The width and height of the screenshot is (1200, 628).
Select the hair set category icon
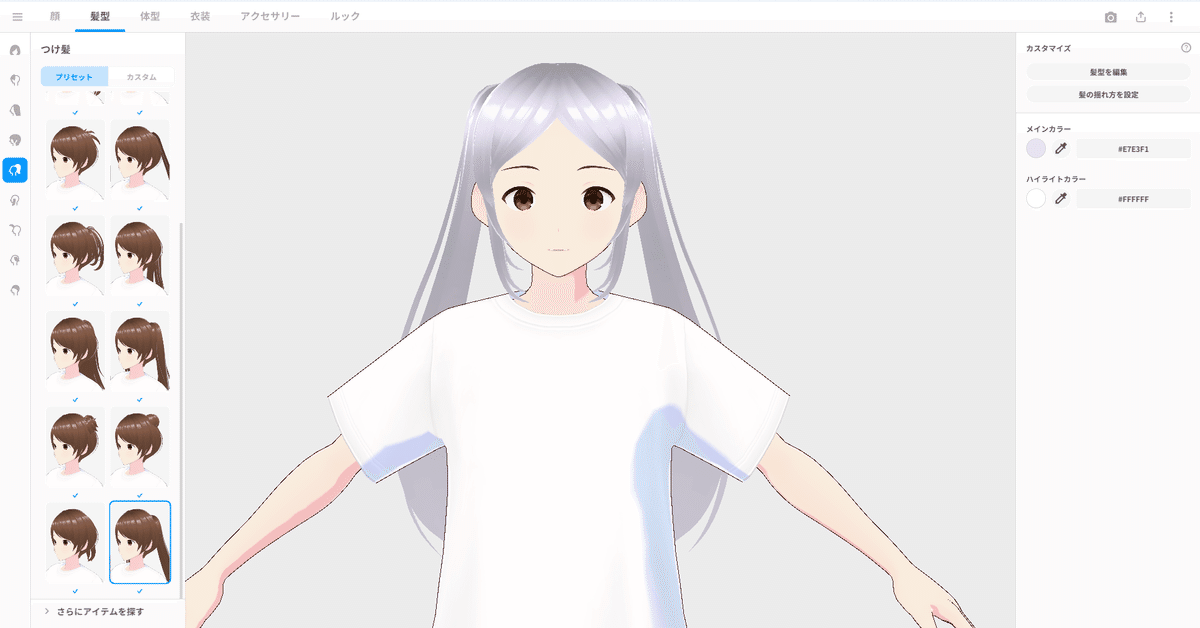pos(15,50)
